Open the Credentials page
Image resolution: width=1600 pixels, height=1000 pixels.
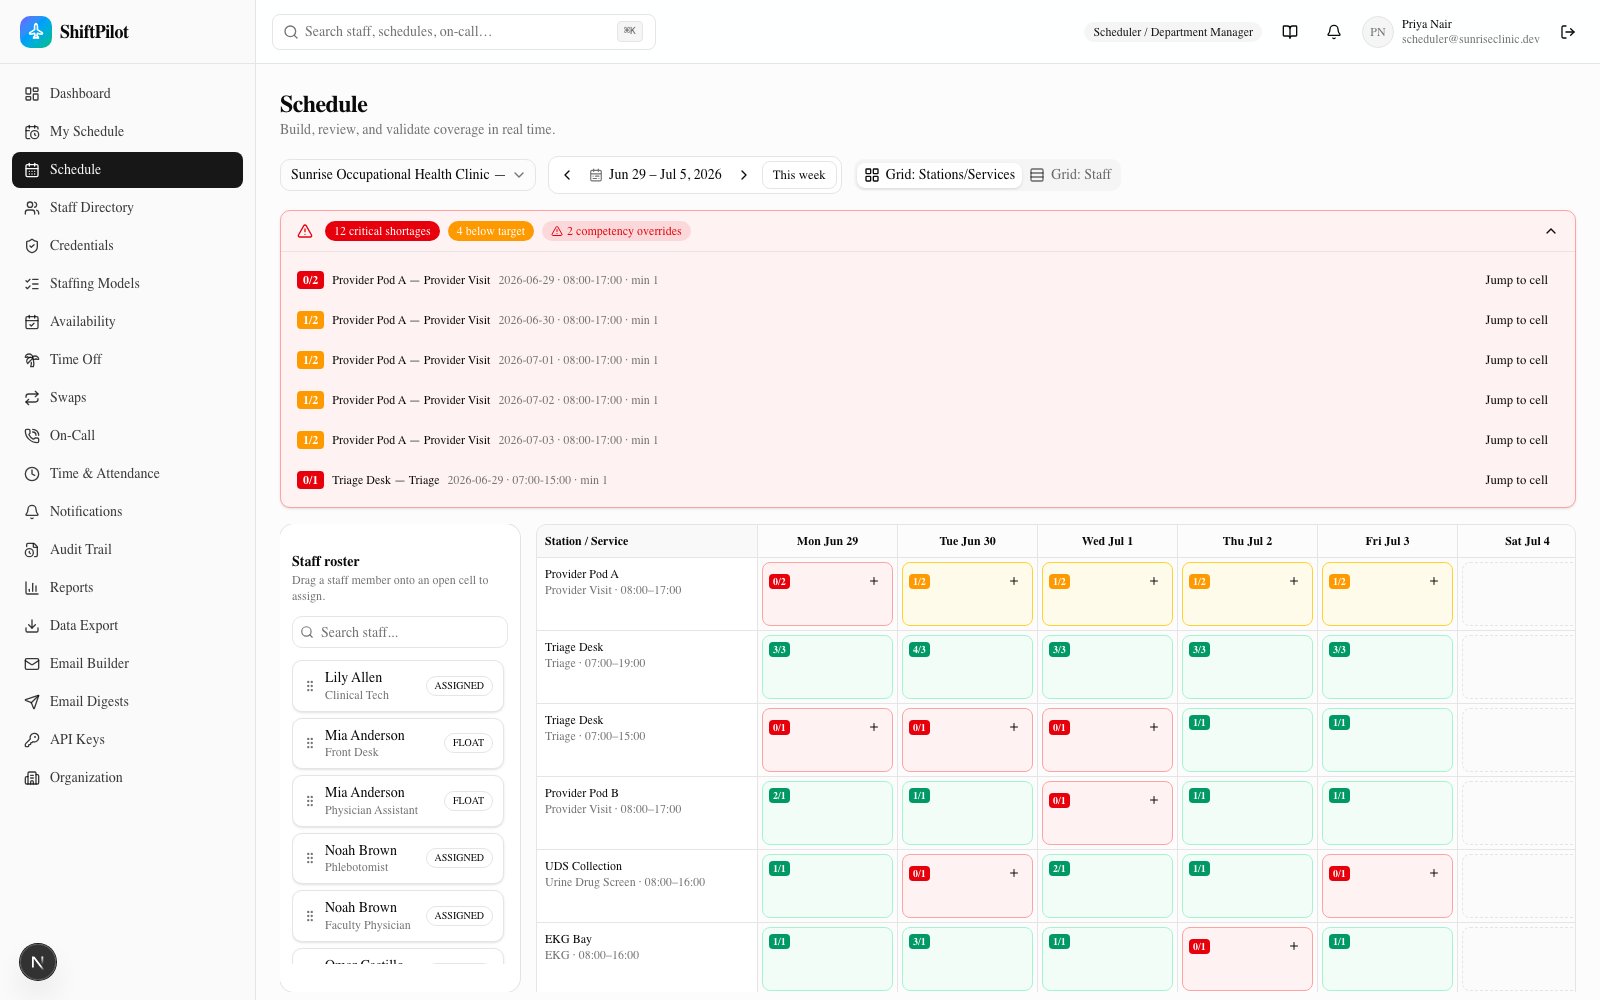(x=127, y=246)
